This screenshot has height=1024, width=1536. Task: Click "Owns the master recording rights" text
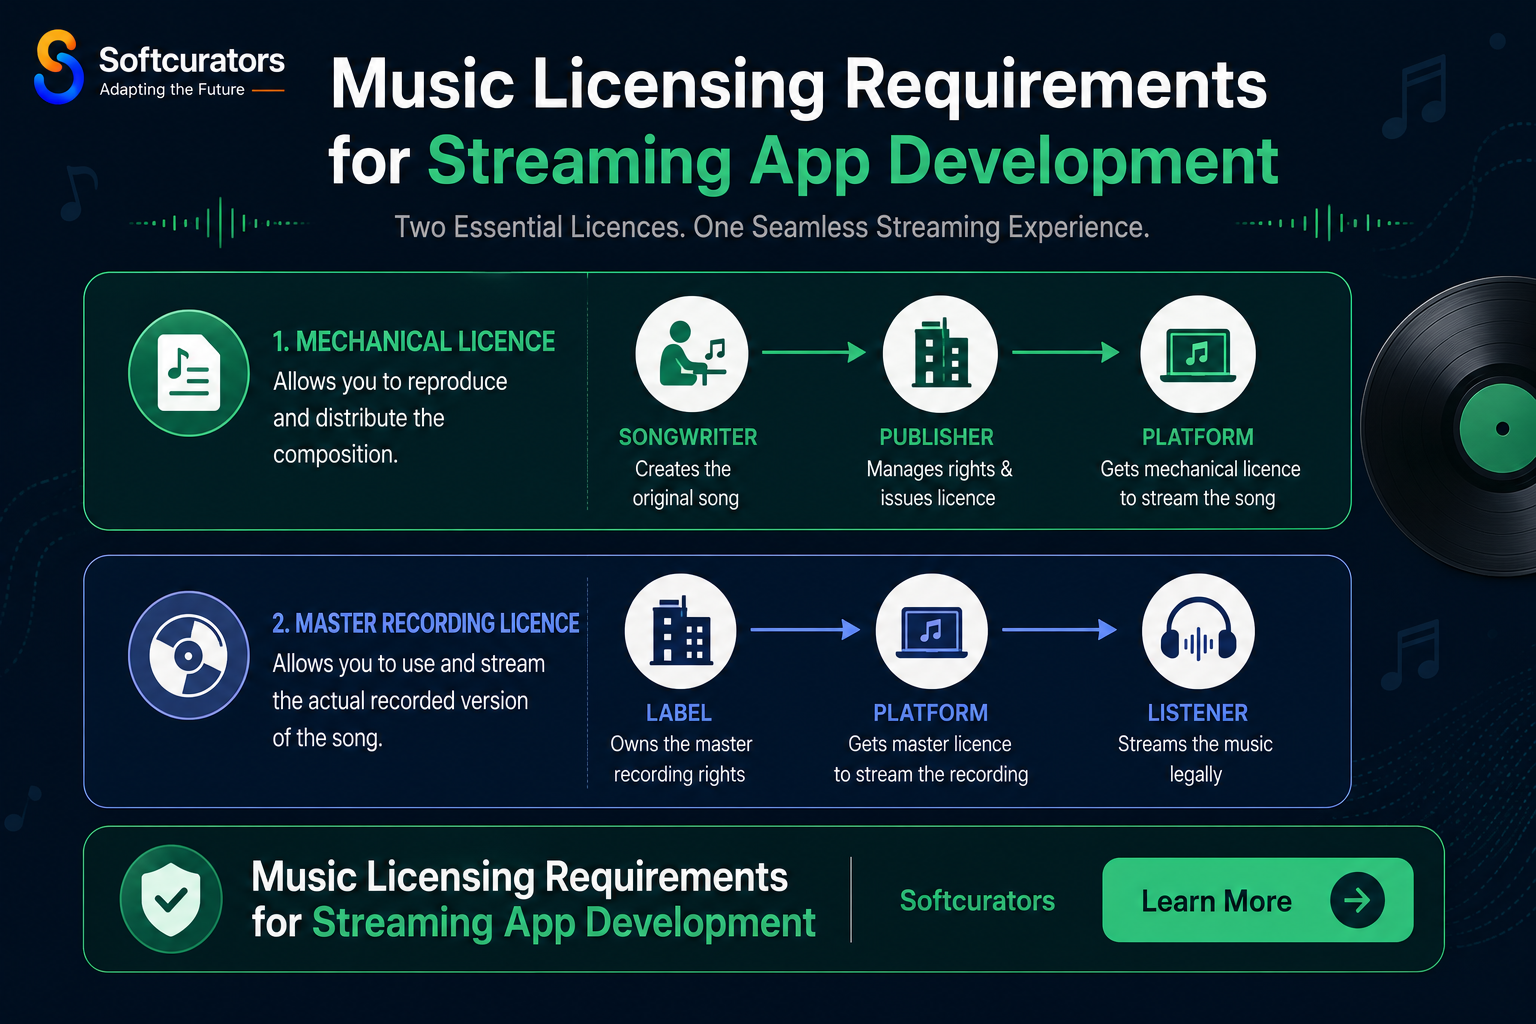coord(681,759)
